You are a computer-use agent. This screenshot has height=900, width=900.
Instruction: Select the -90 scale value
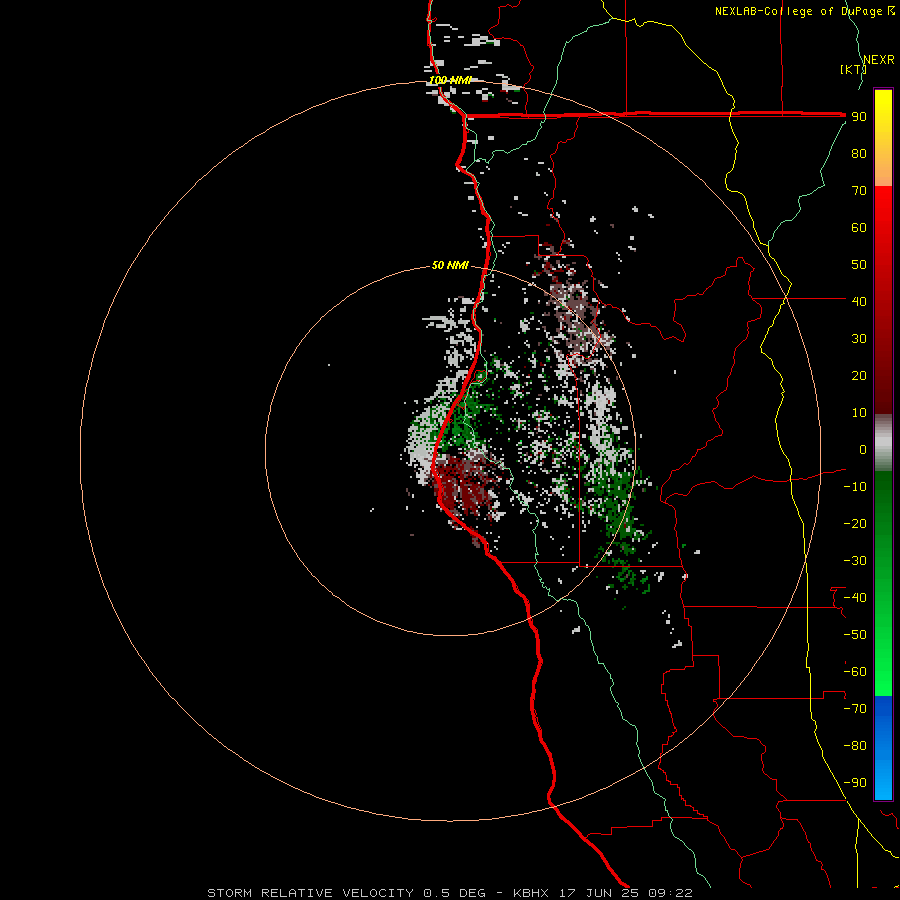pyautogui.click(x=855, y=782)
